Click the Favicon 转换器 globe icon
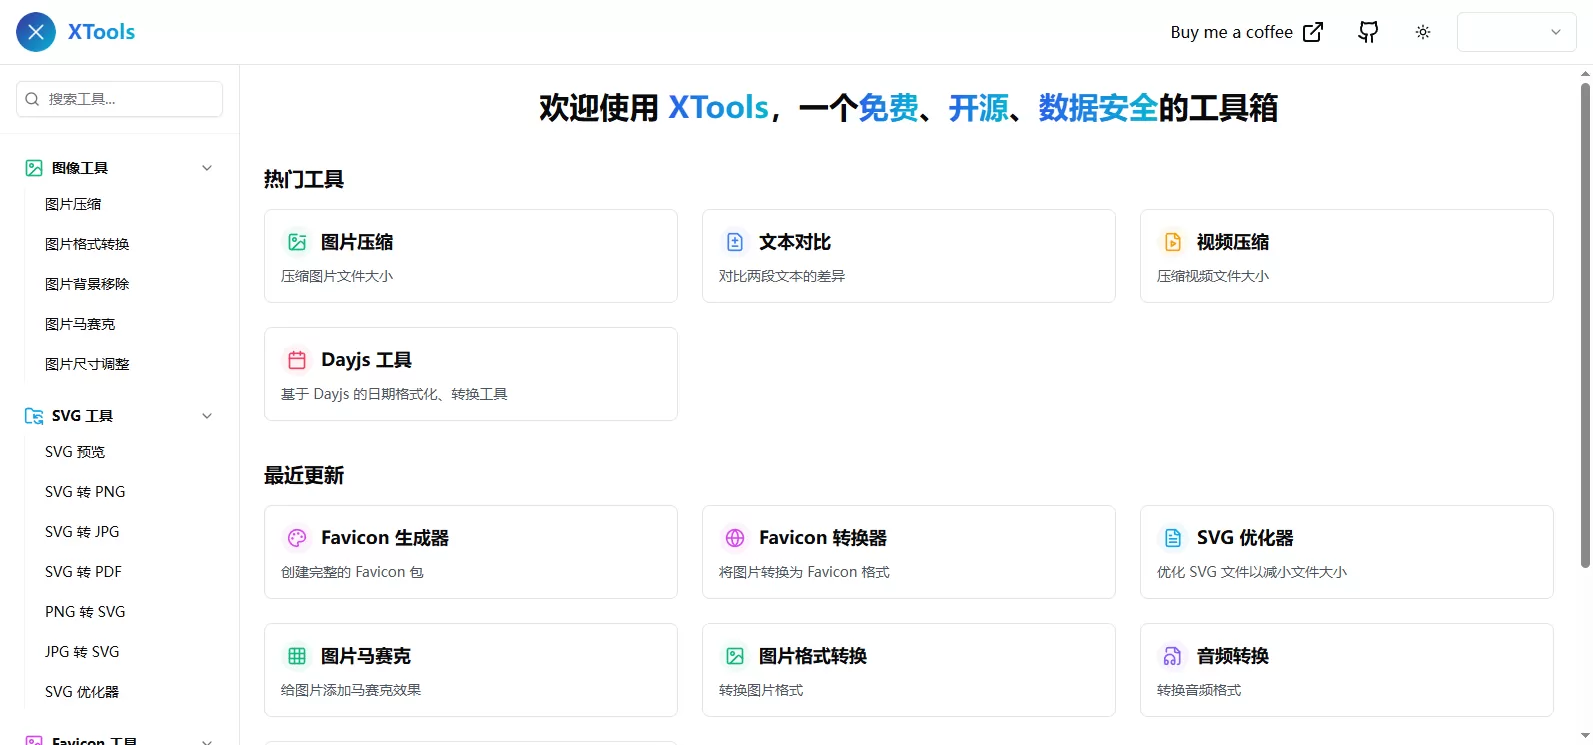 coord(735,538)
